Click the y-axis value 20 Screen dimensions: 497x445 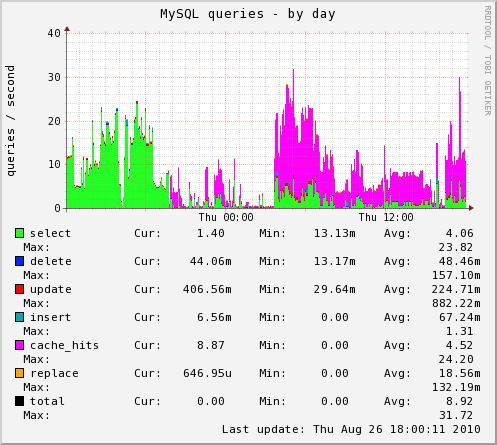tap(54, 121)
